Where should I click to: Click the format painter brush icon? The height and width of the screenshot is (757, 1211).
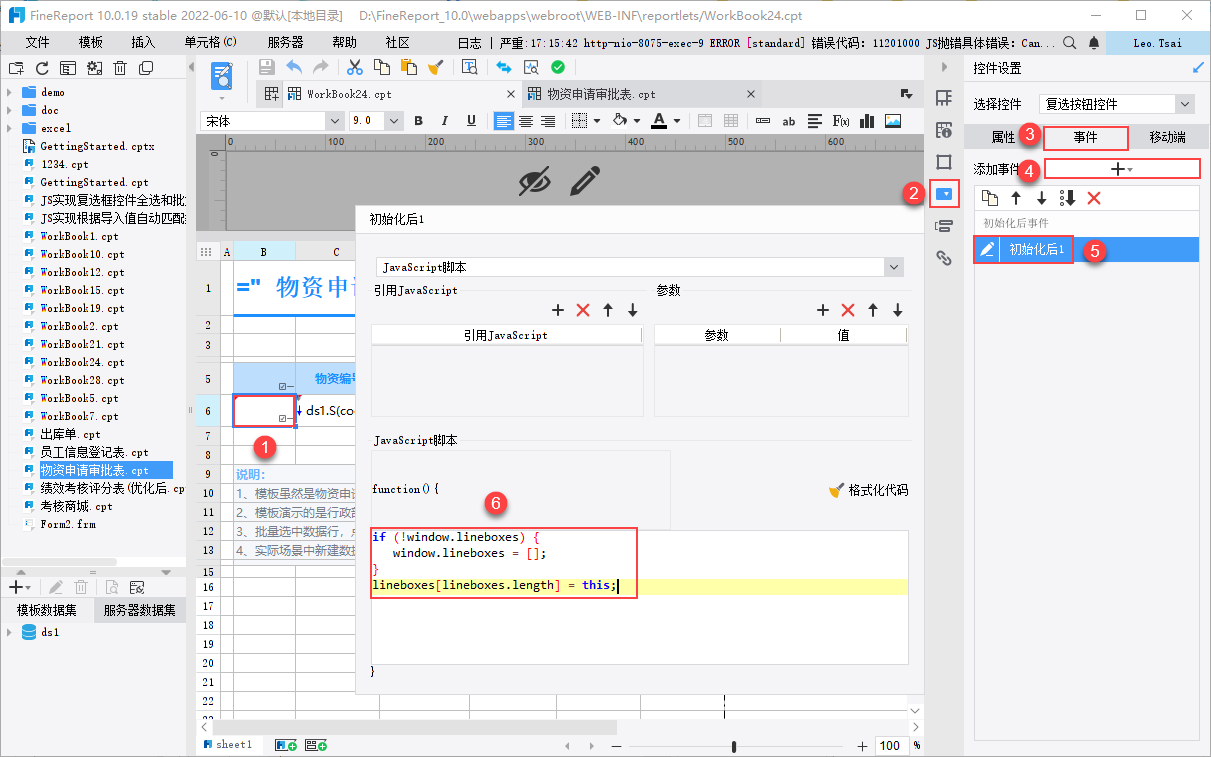pos(435,67)
